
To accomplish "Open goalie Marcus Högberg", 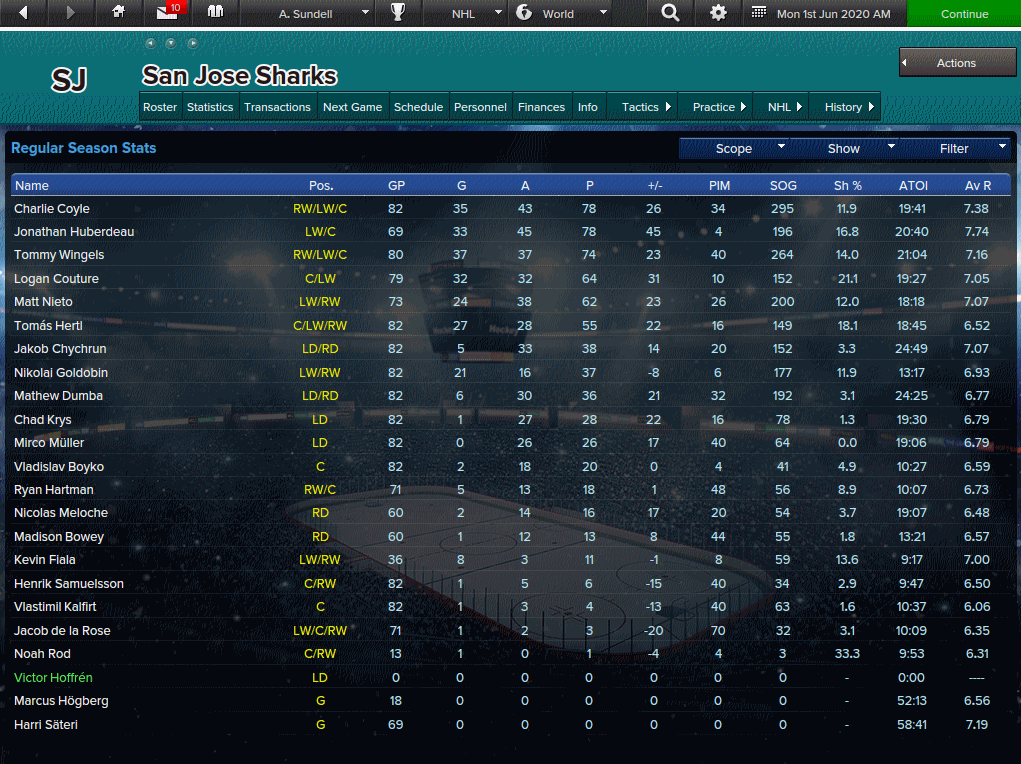I will (x=61, y=701).
